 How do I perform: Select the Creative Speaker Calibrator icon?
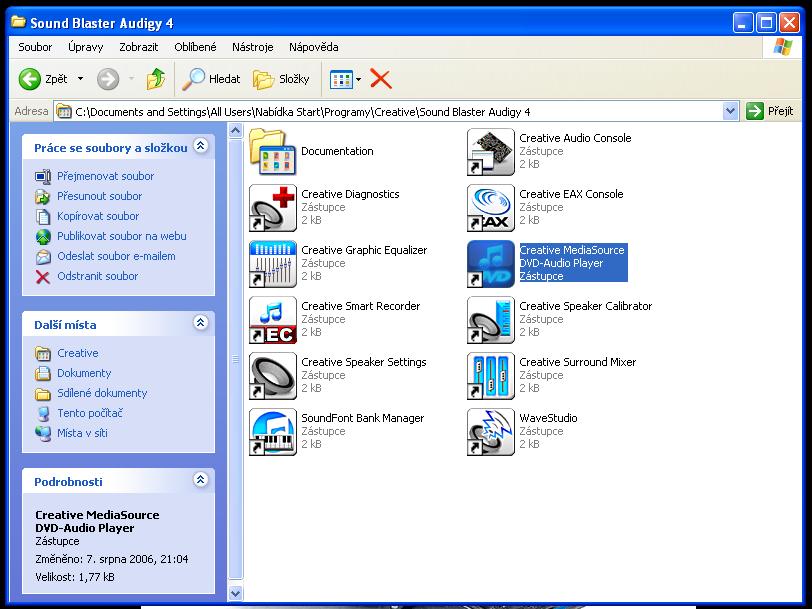pos(491,320)
